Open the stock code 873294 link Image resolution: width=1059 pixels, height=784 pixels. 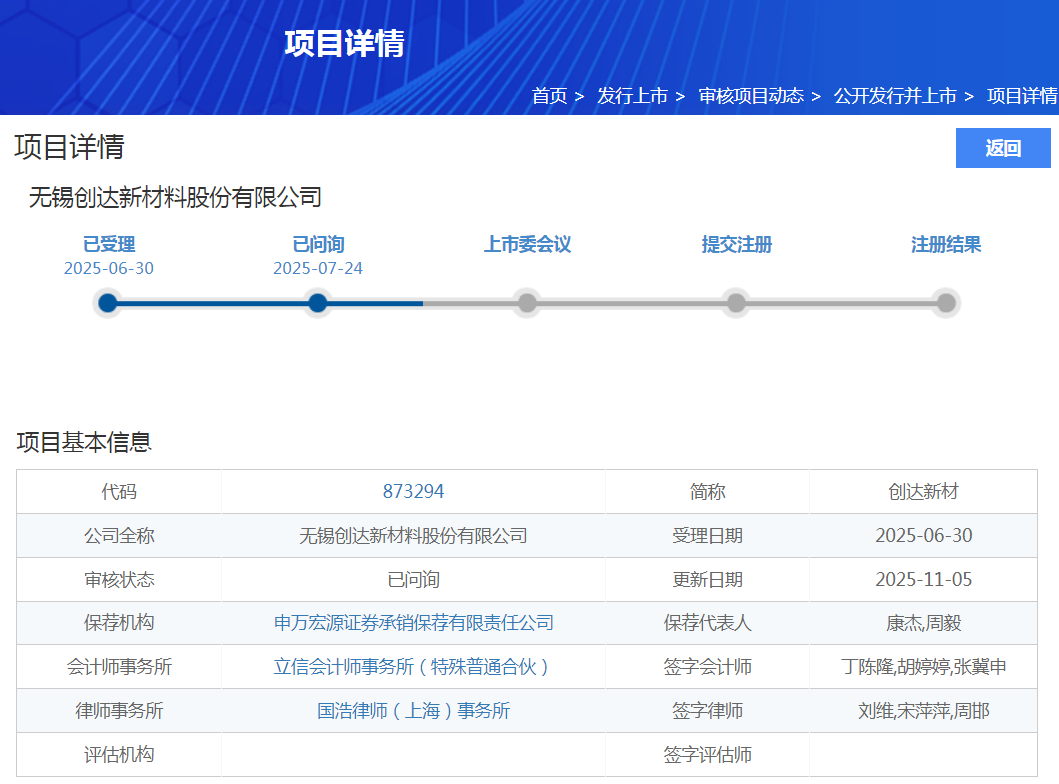pos(413,492)
